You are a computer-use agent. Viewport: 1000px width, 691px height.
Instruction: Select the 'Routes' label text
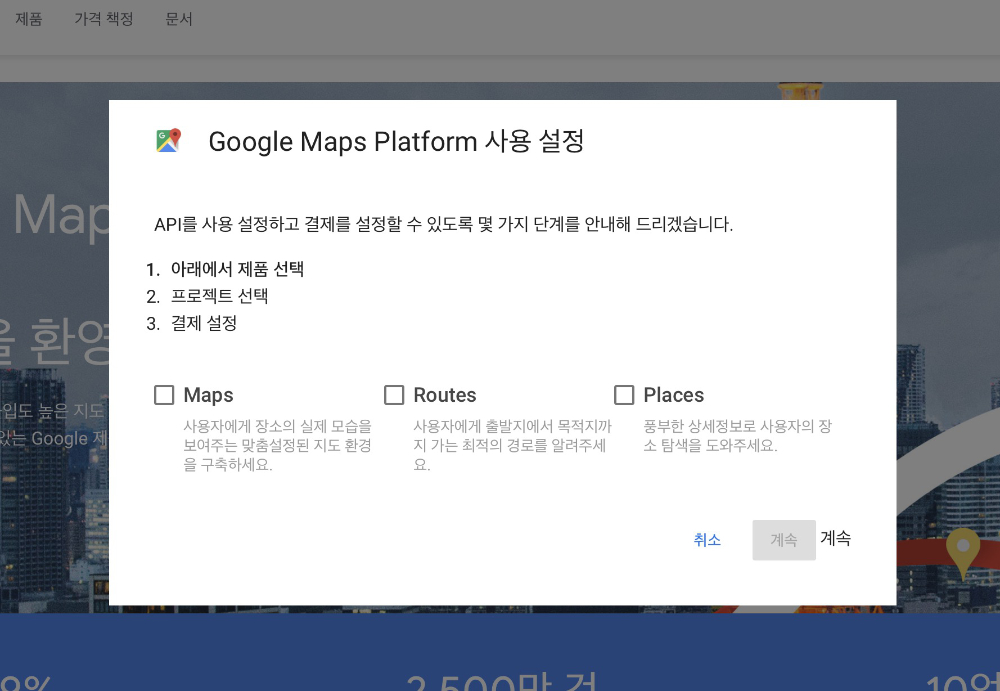pos(445,395)
